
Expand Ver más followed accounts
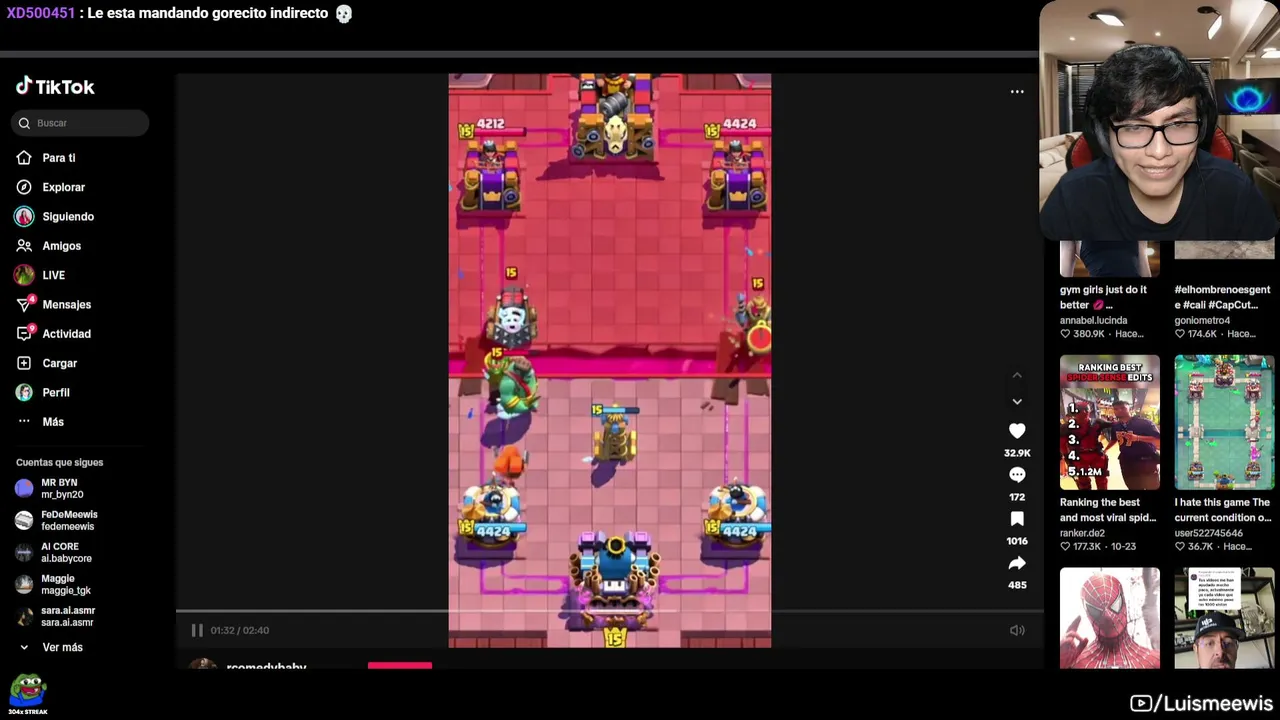pos(60,647)
